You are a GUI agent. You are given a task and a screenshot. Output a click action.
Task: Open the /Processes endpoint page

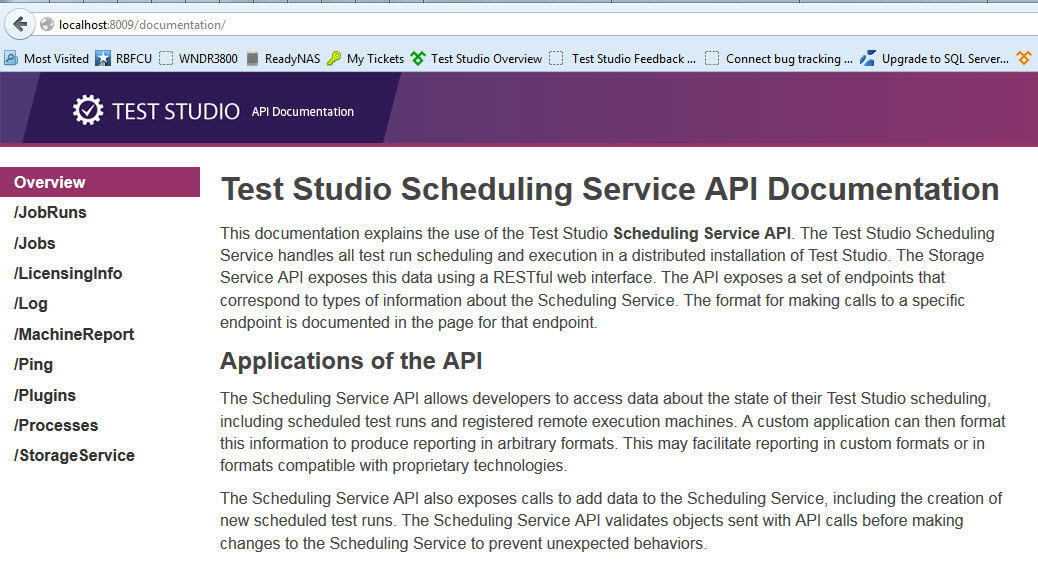[56, 425]
